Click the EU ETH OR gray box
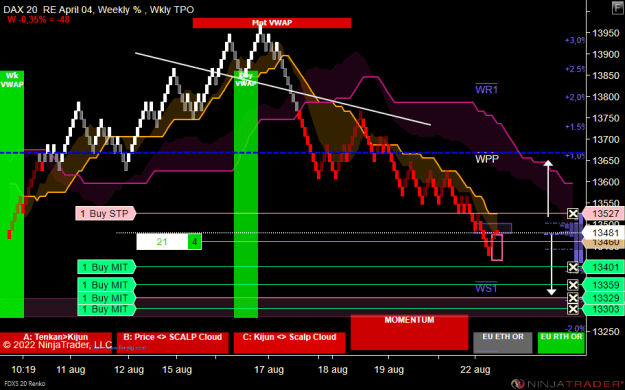 click(x=503, y=343)
